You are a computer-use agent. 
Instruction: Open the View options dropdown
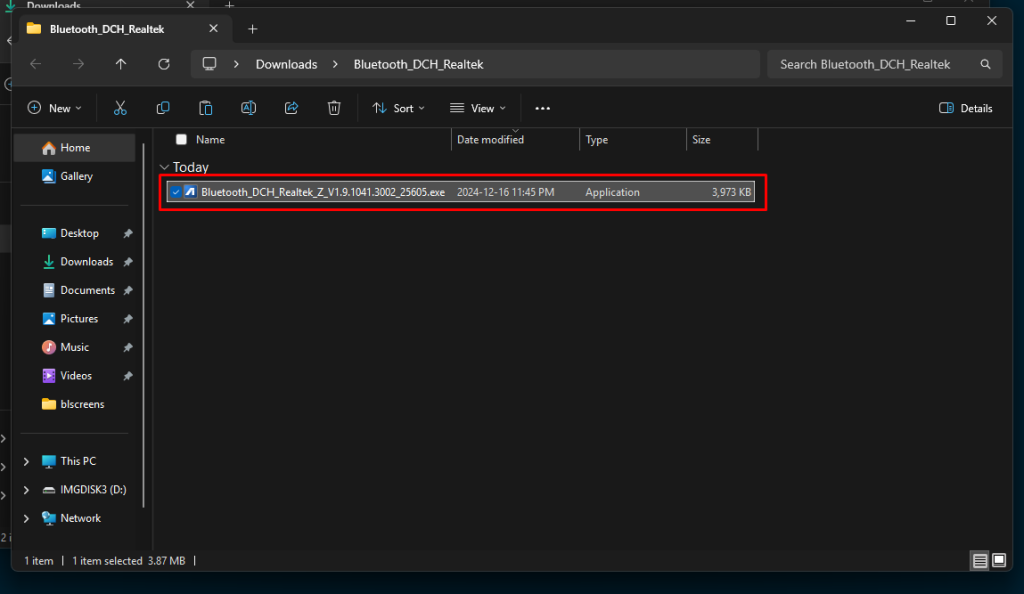click(477, 107)
